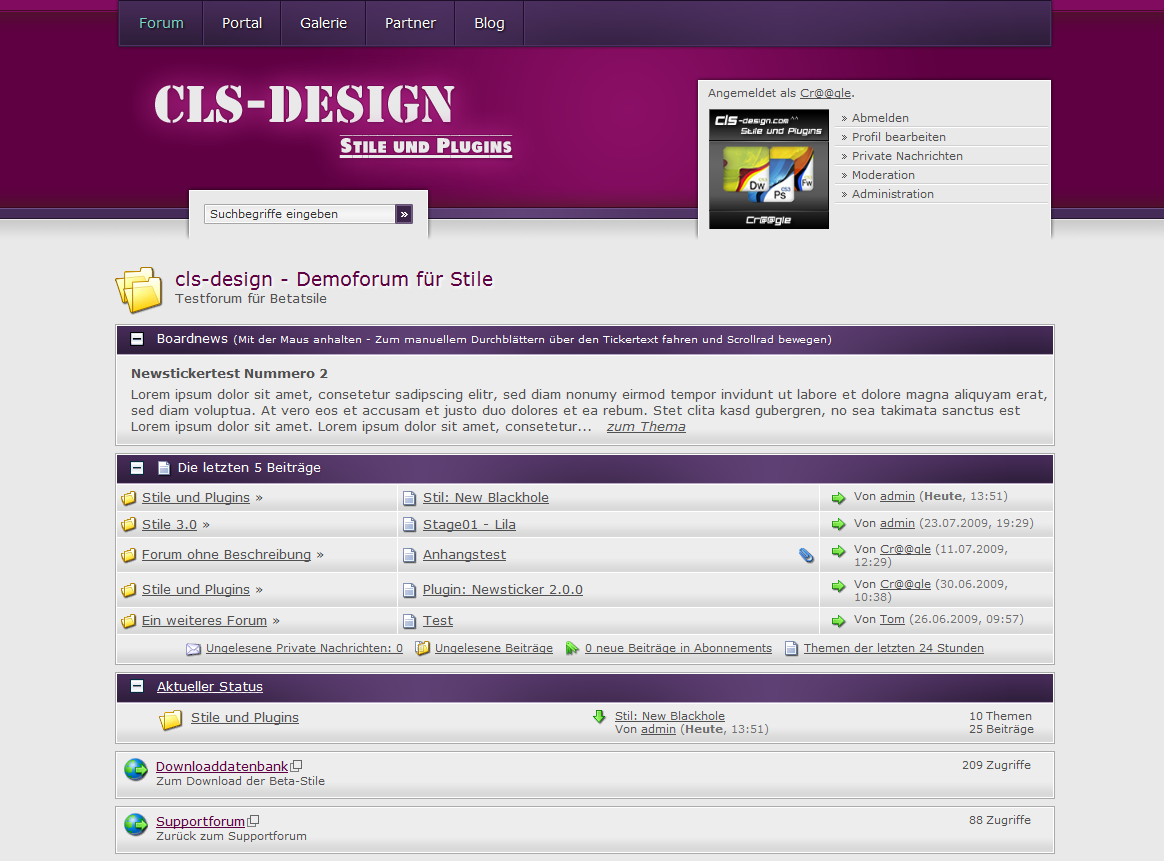The height and width of the screenshot is (861, 1164).
Task: Collapse the Boardnews panel
Action: (x=137, y=340)
